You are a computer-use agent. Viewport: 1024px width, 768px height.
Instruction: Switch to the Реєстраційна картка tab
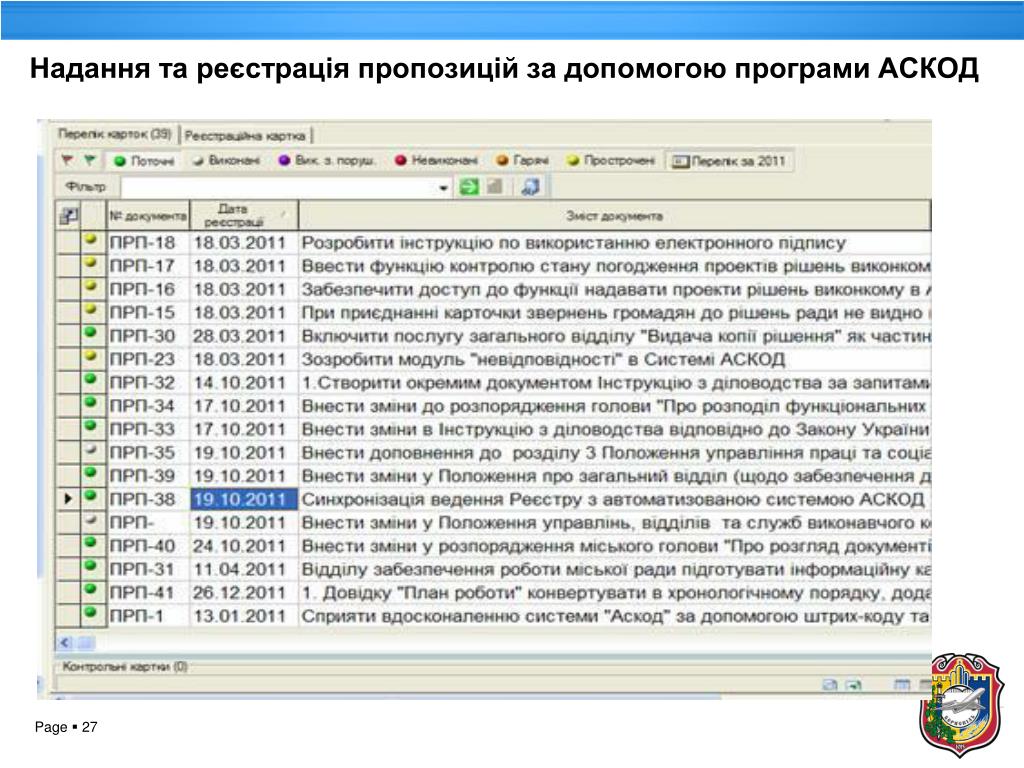[x=245, y=136]
